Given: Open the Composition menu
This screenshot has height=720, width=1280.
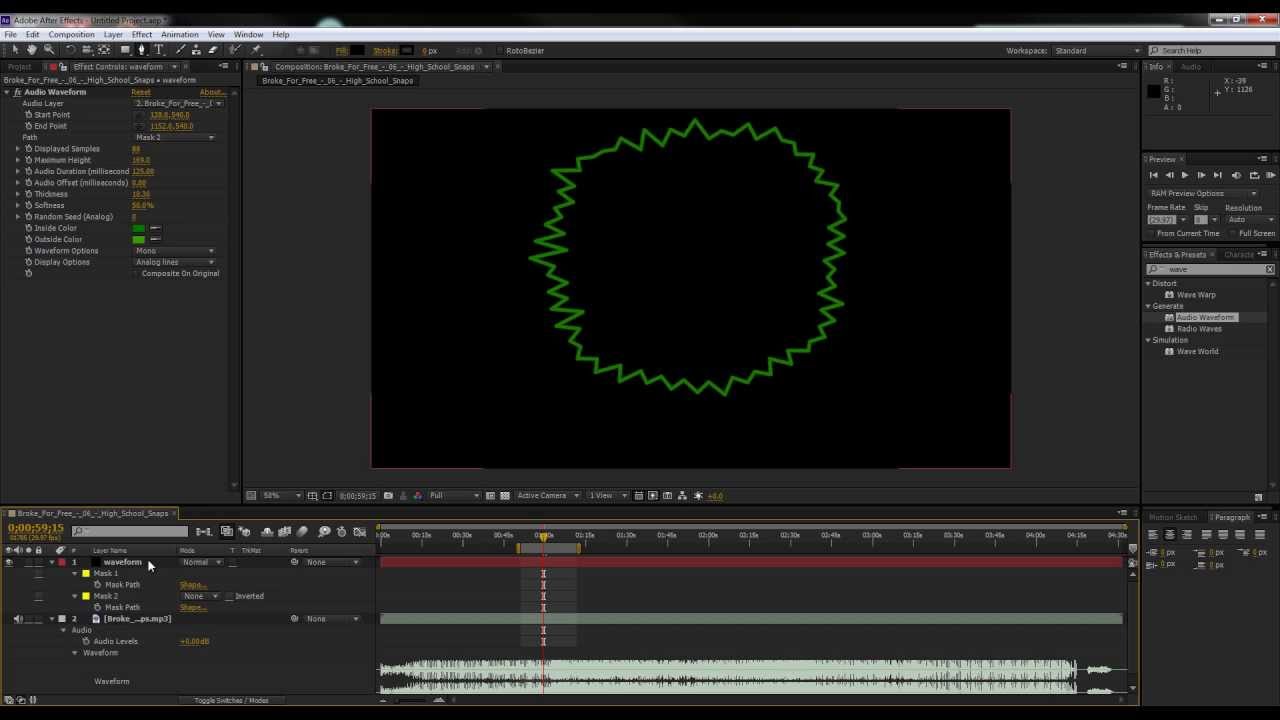Looking at the screenshot, I should pos(71,35).
